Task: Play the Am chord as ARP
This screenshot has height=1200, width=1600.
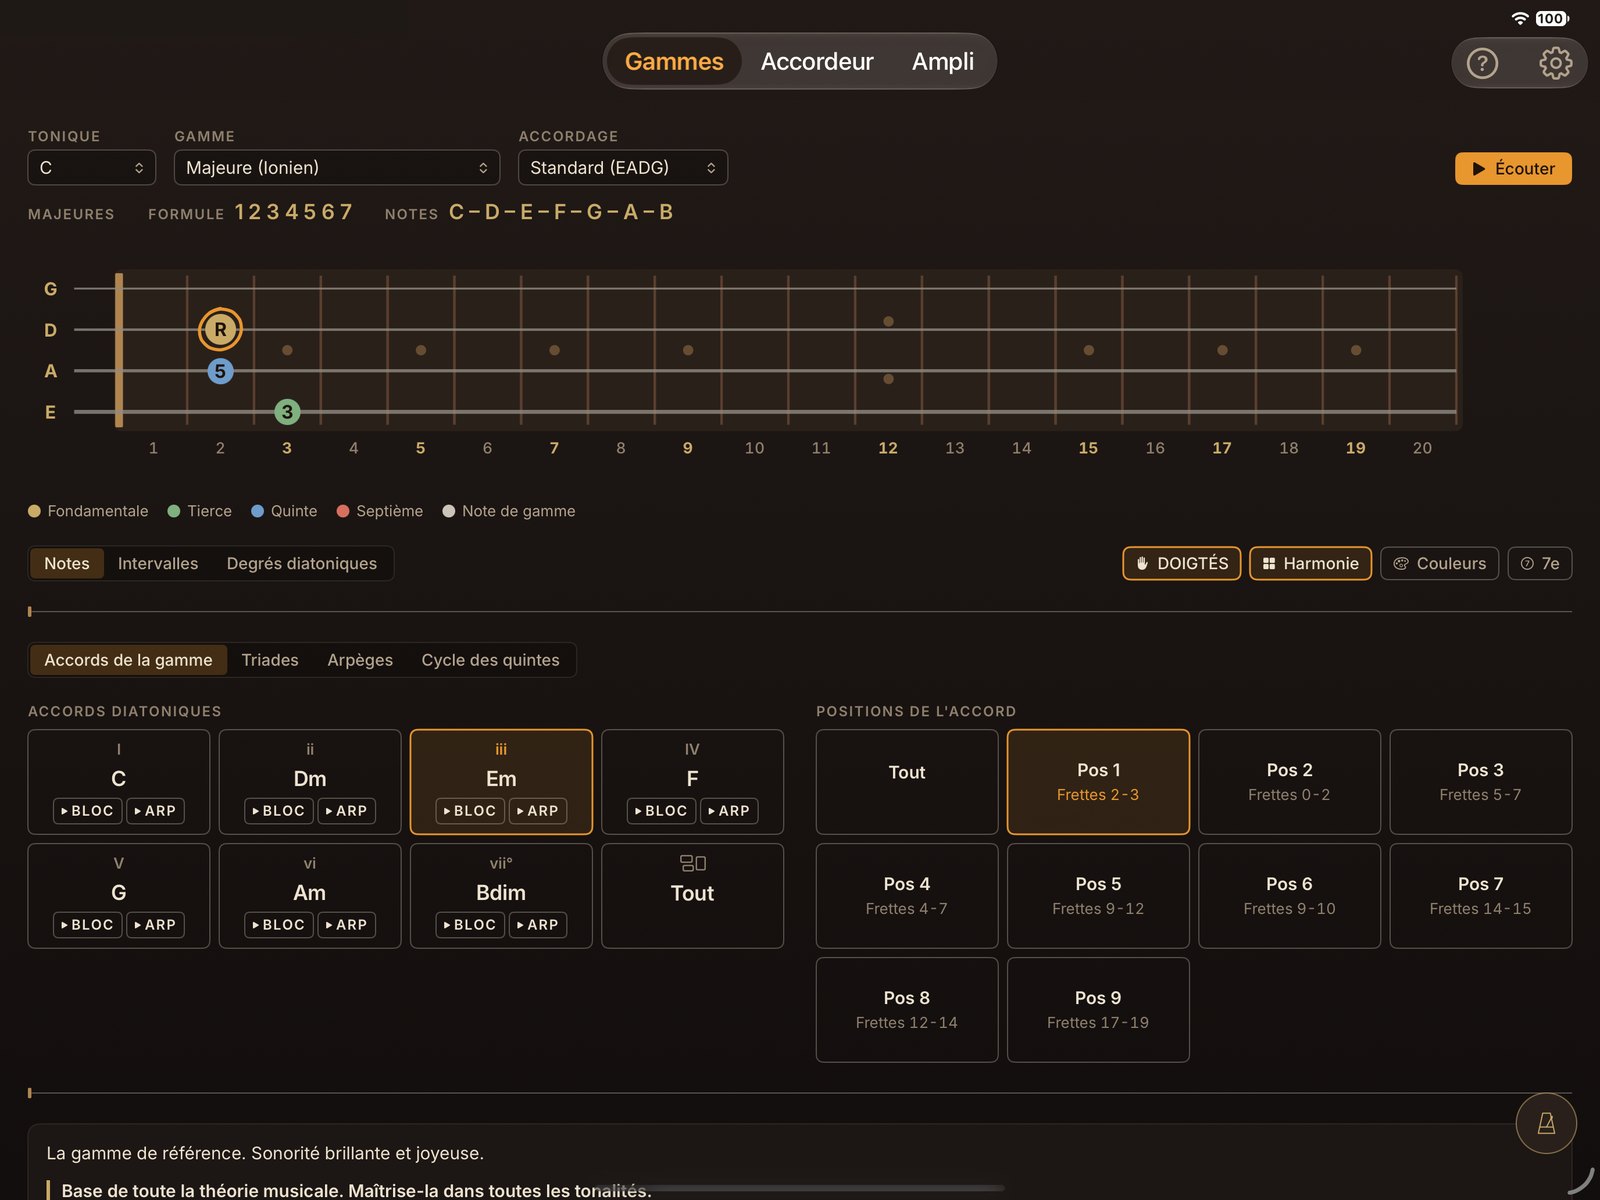Action: 347,925
